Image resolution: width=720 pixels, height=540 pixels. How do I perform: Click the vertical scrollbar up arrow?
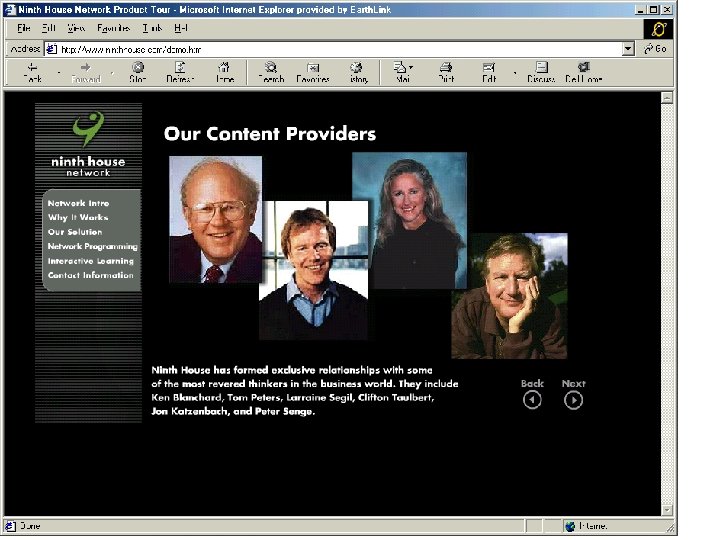[667, 97]
